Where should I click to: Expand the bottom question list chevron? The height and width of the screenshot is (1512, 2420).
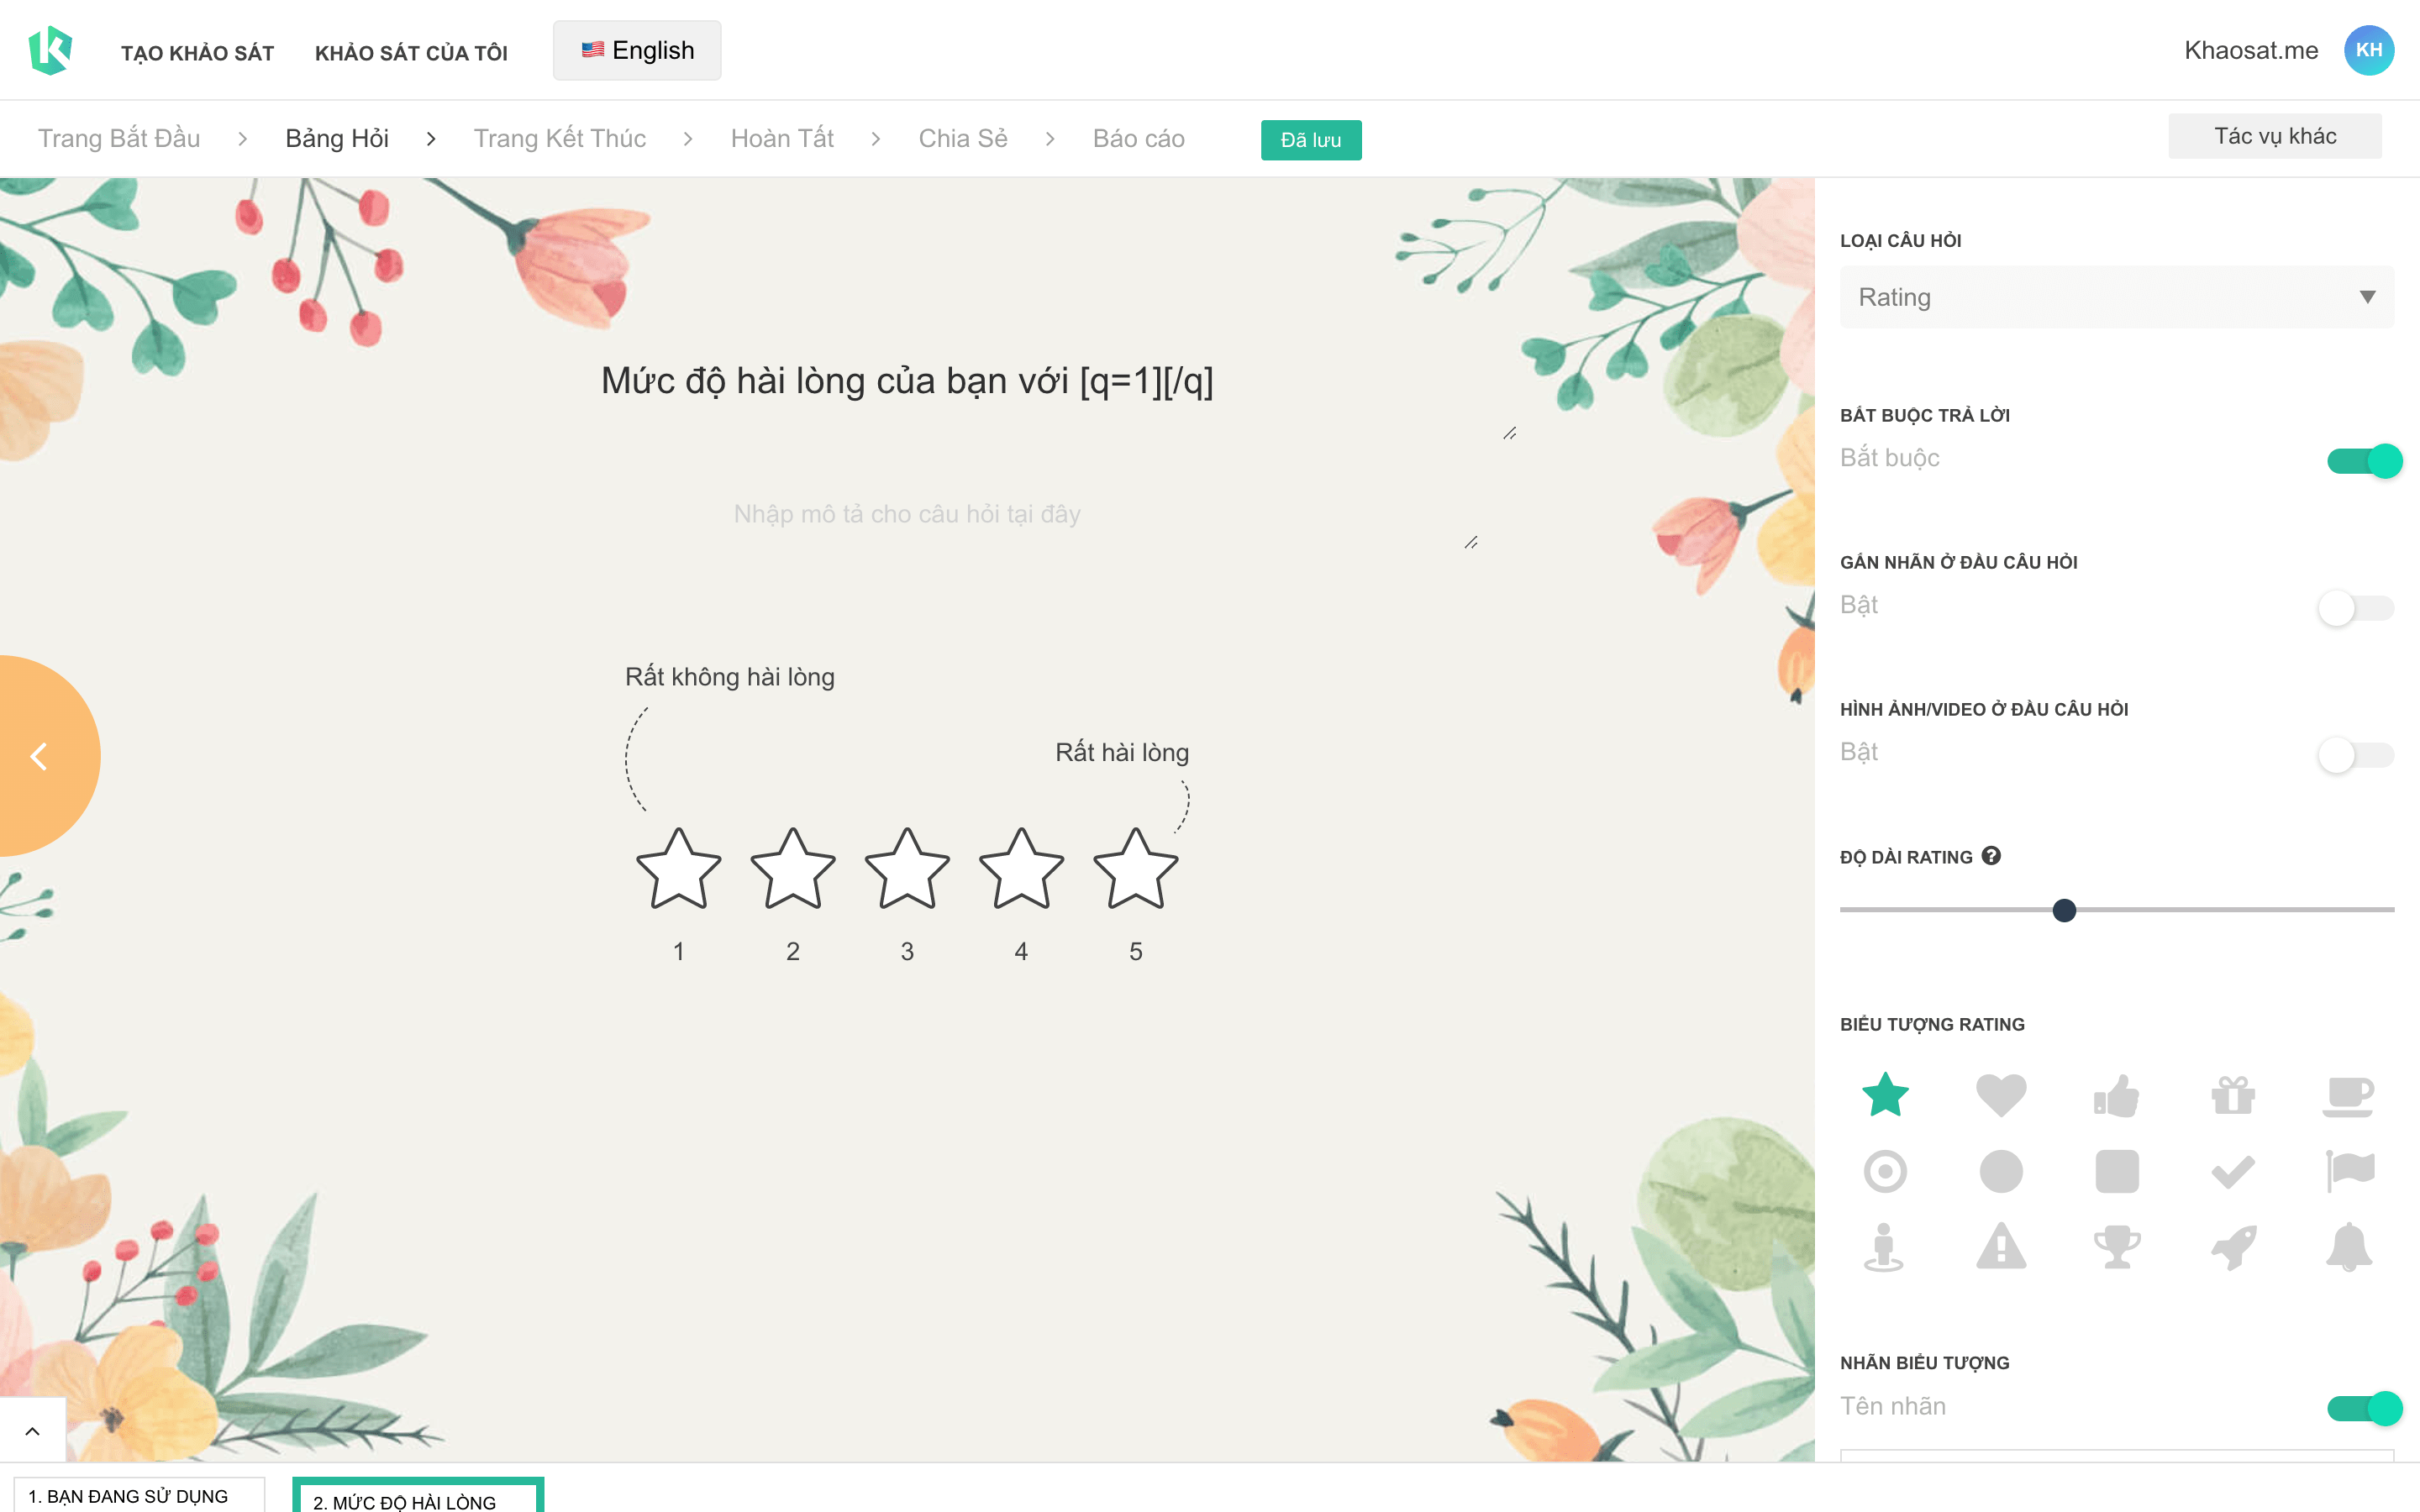click(32, 1431)
